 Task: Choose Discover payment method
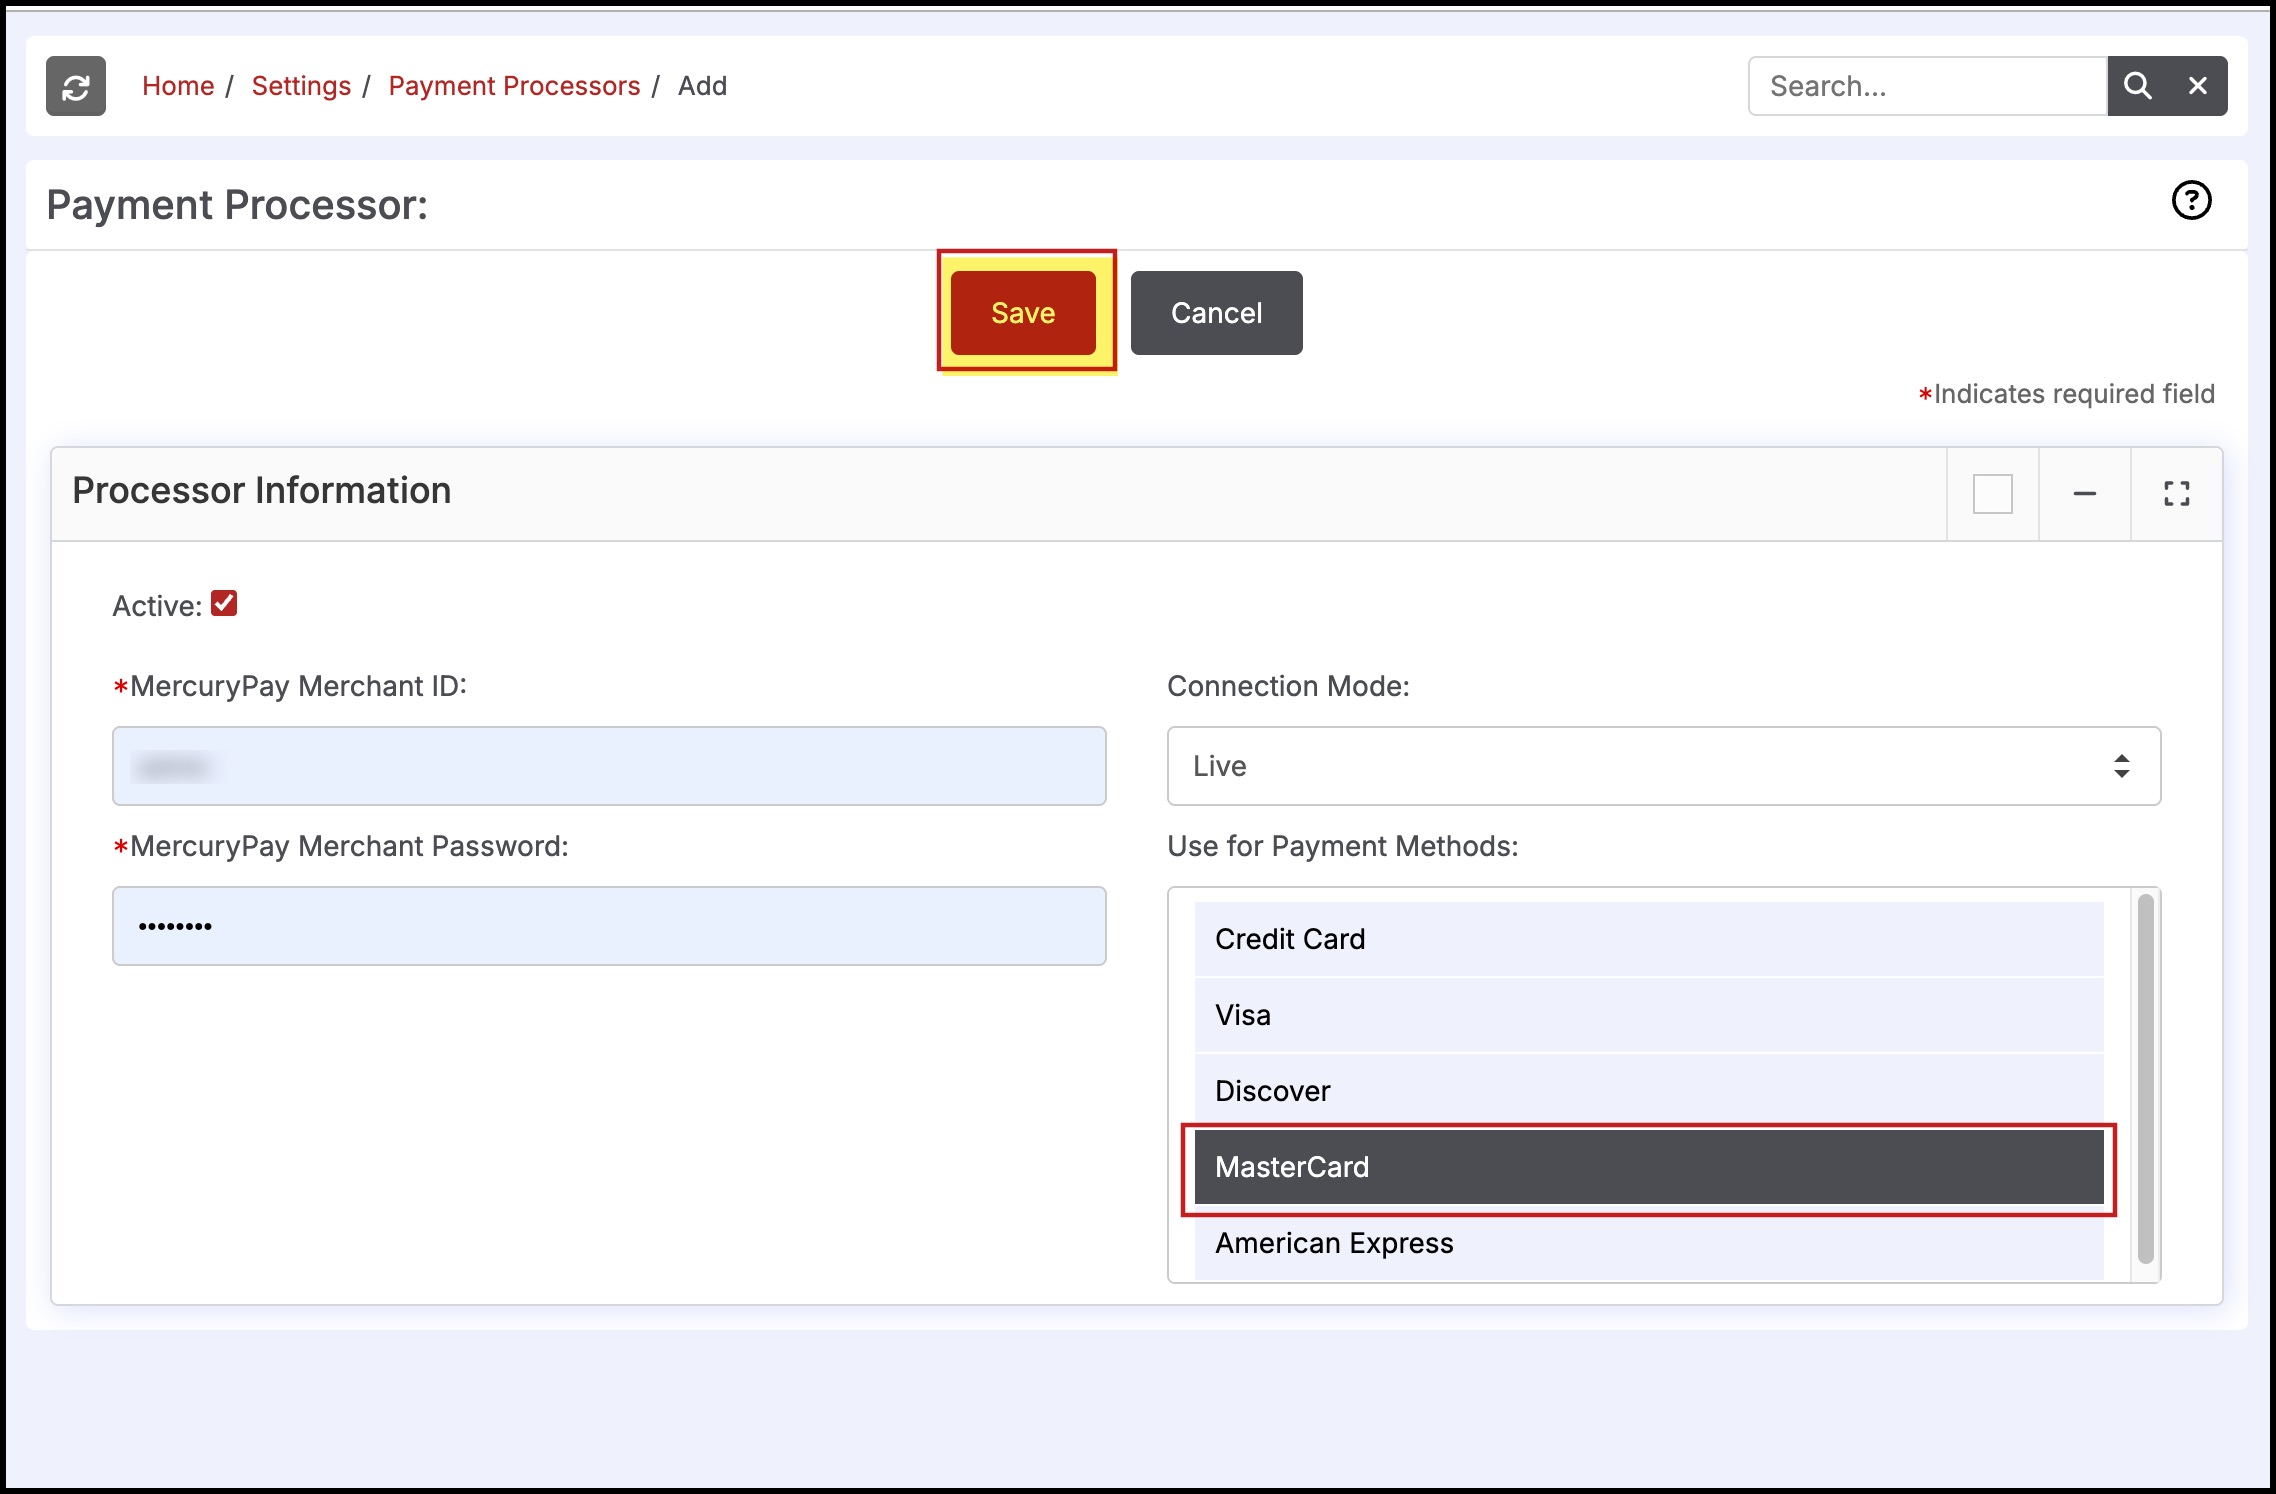pos(1648,1091)
